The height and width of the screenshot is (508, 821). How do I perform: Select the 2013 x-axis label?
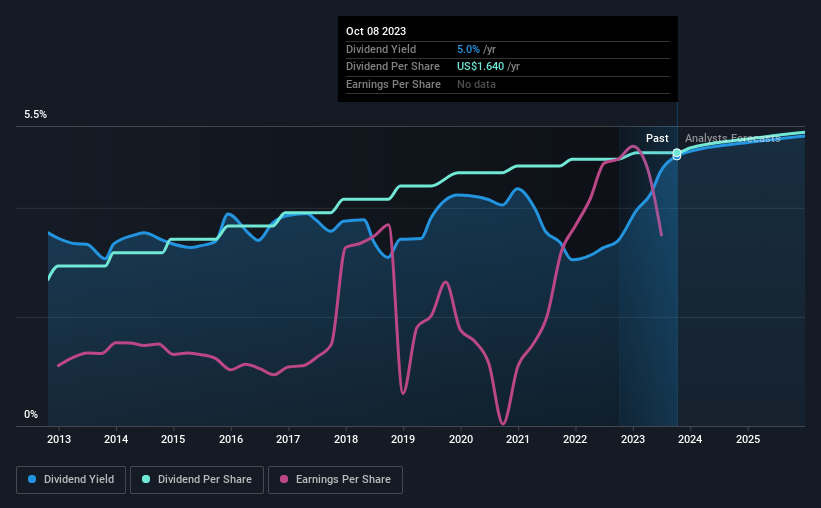(59, 439)
